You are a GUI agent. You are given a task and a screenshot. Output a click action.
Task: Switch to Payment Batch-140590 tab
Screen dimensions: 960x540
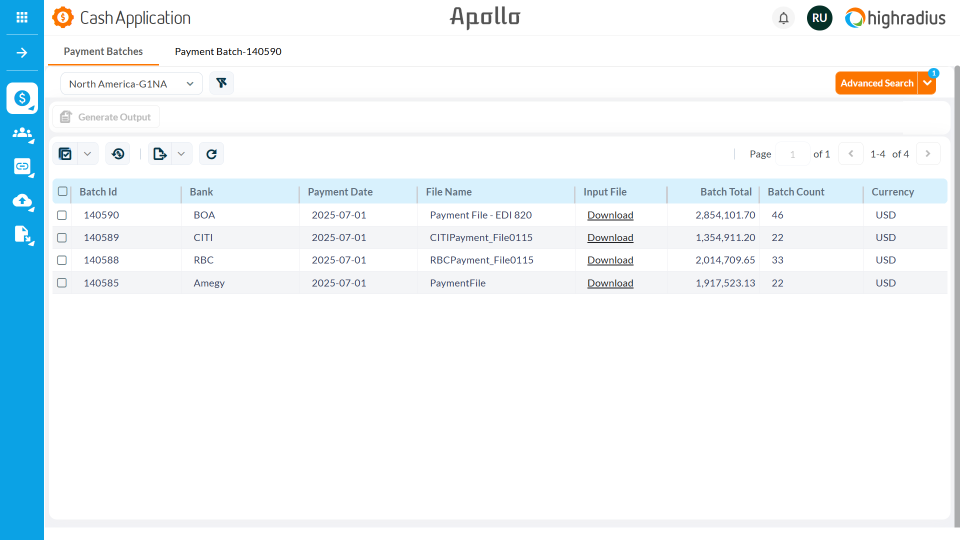pyautogui.click(x=228, y=51)
